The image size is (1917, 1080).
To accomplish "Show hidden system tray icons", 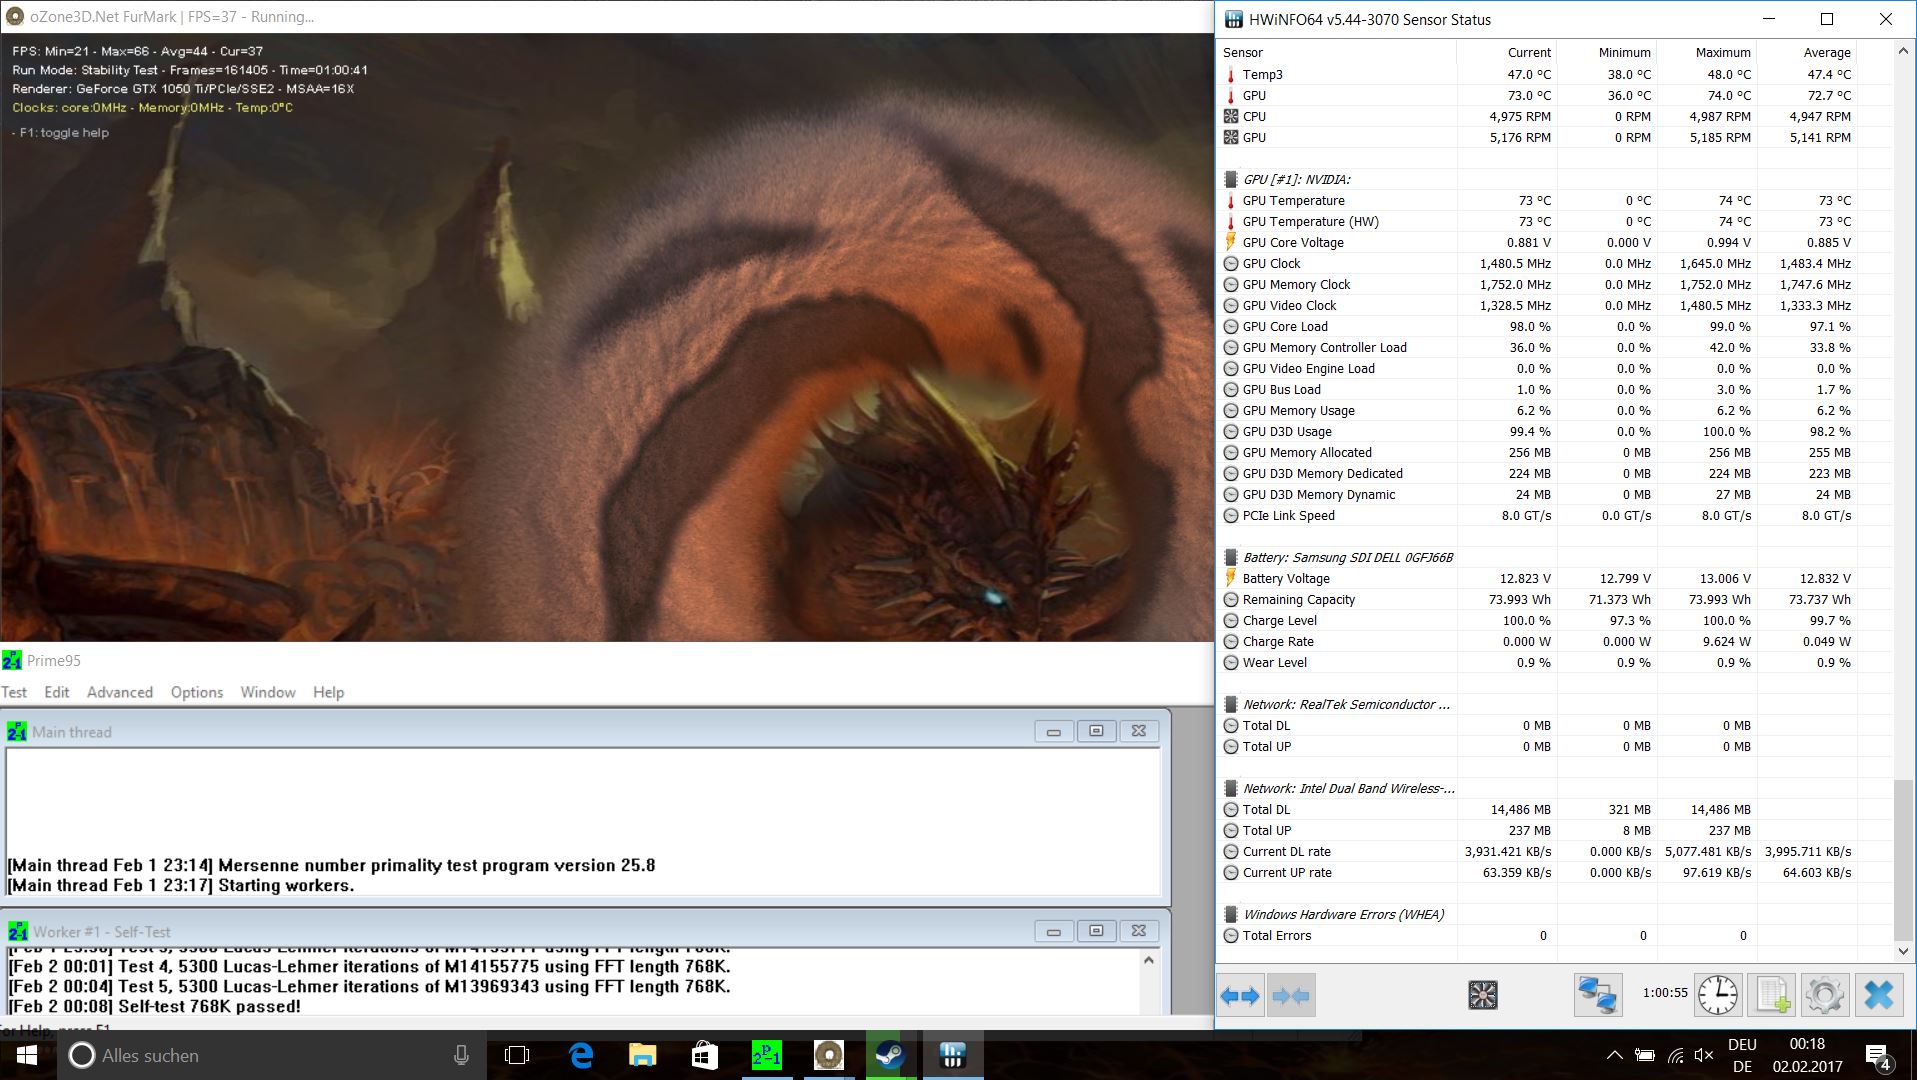I will coord(1614,1055).
